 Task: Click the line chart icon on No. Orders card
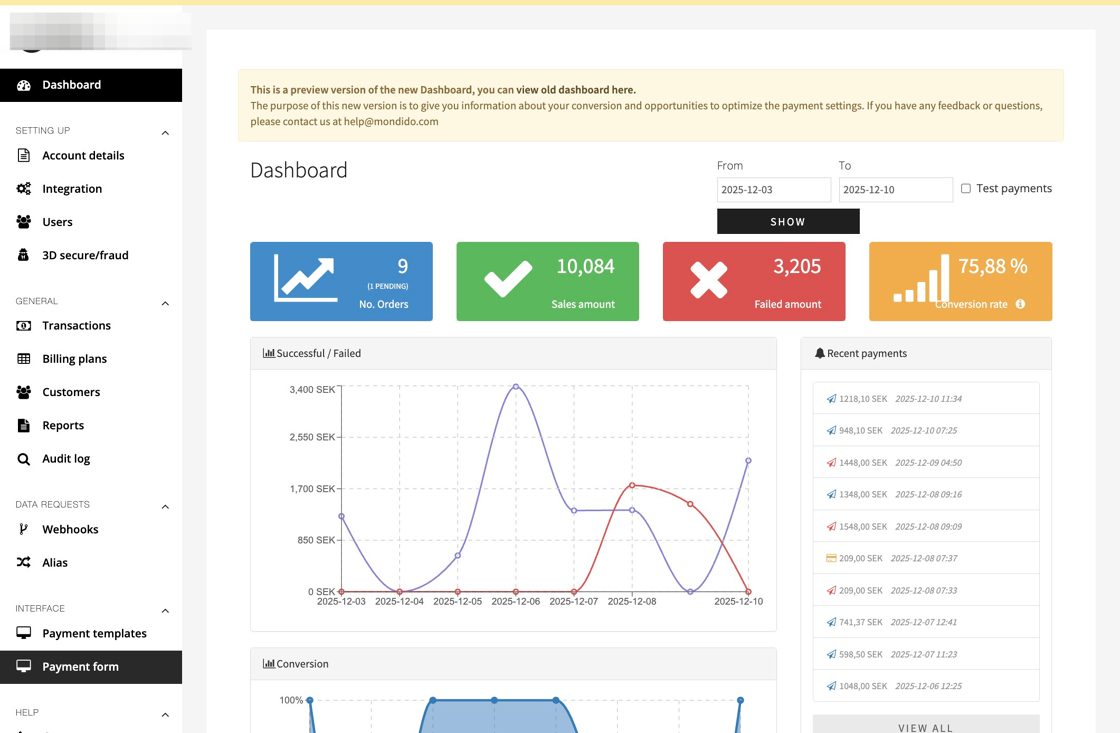305,279
